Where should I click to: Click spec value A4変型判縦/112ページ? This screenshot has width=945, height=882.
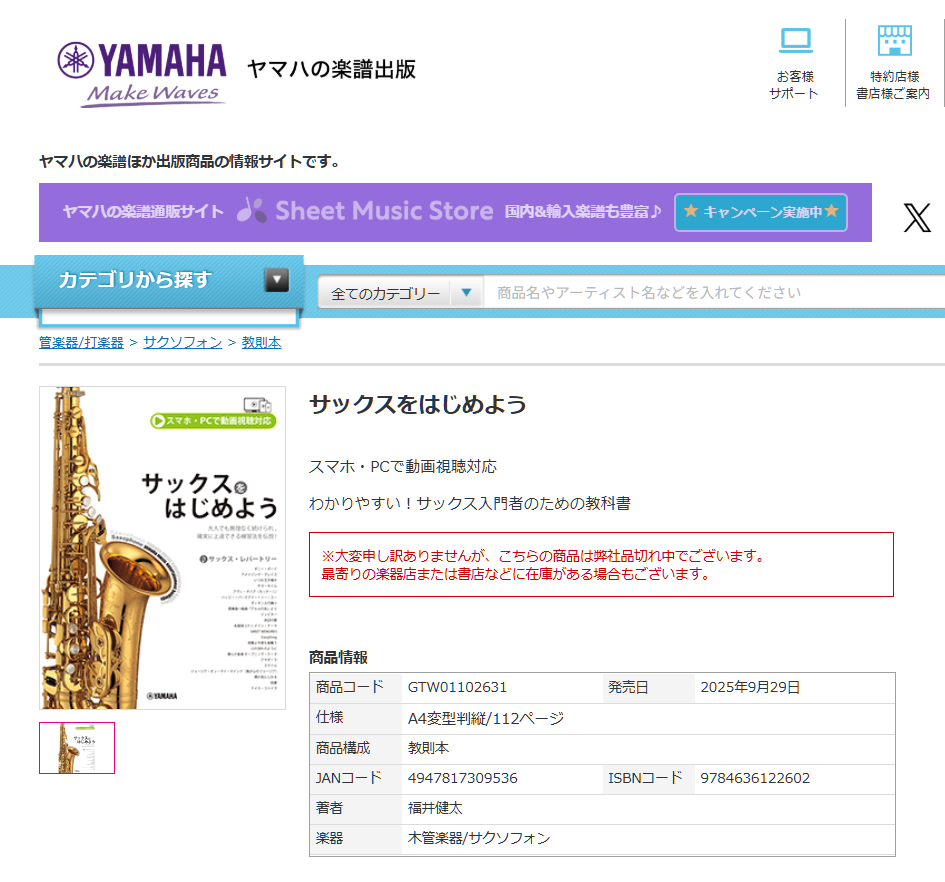tap(486, 718)
